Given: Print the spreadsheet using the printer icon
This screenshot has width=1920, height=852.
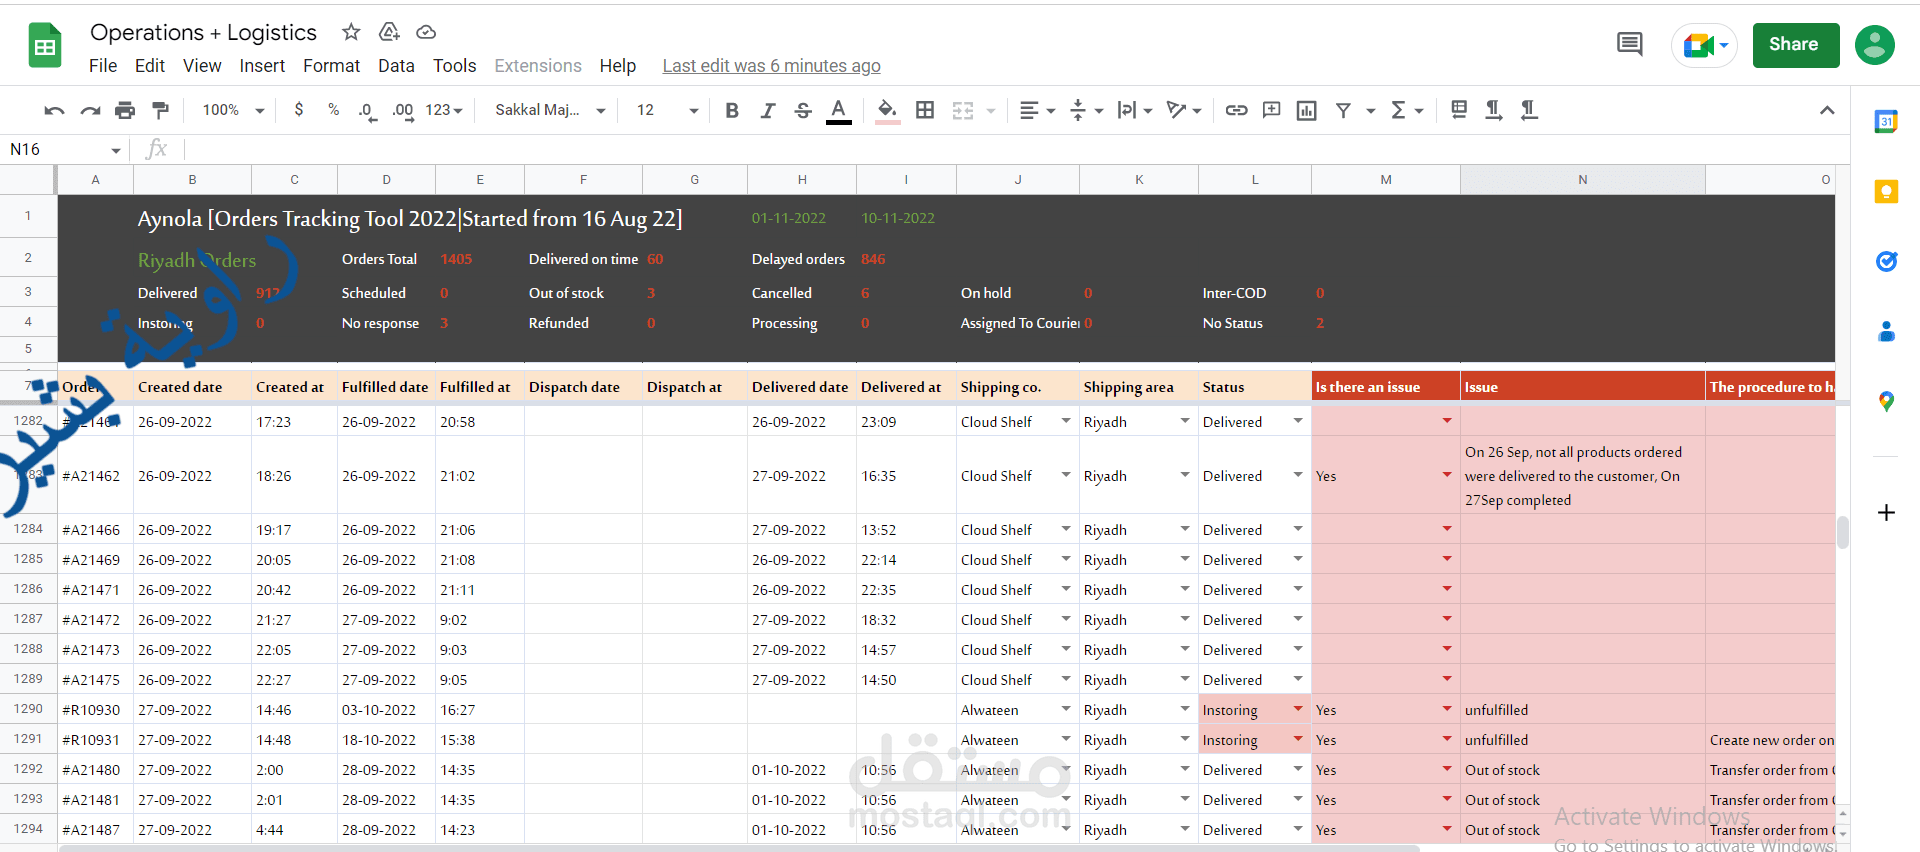Looking at the screenshot, I should [x=125, y=110].
